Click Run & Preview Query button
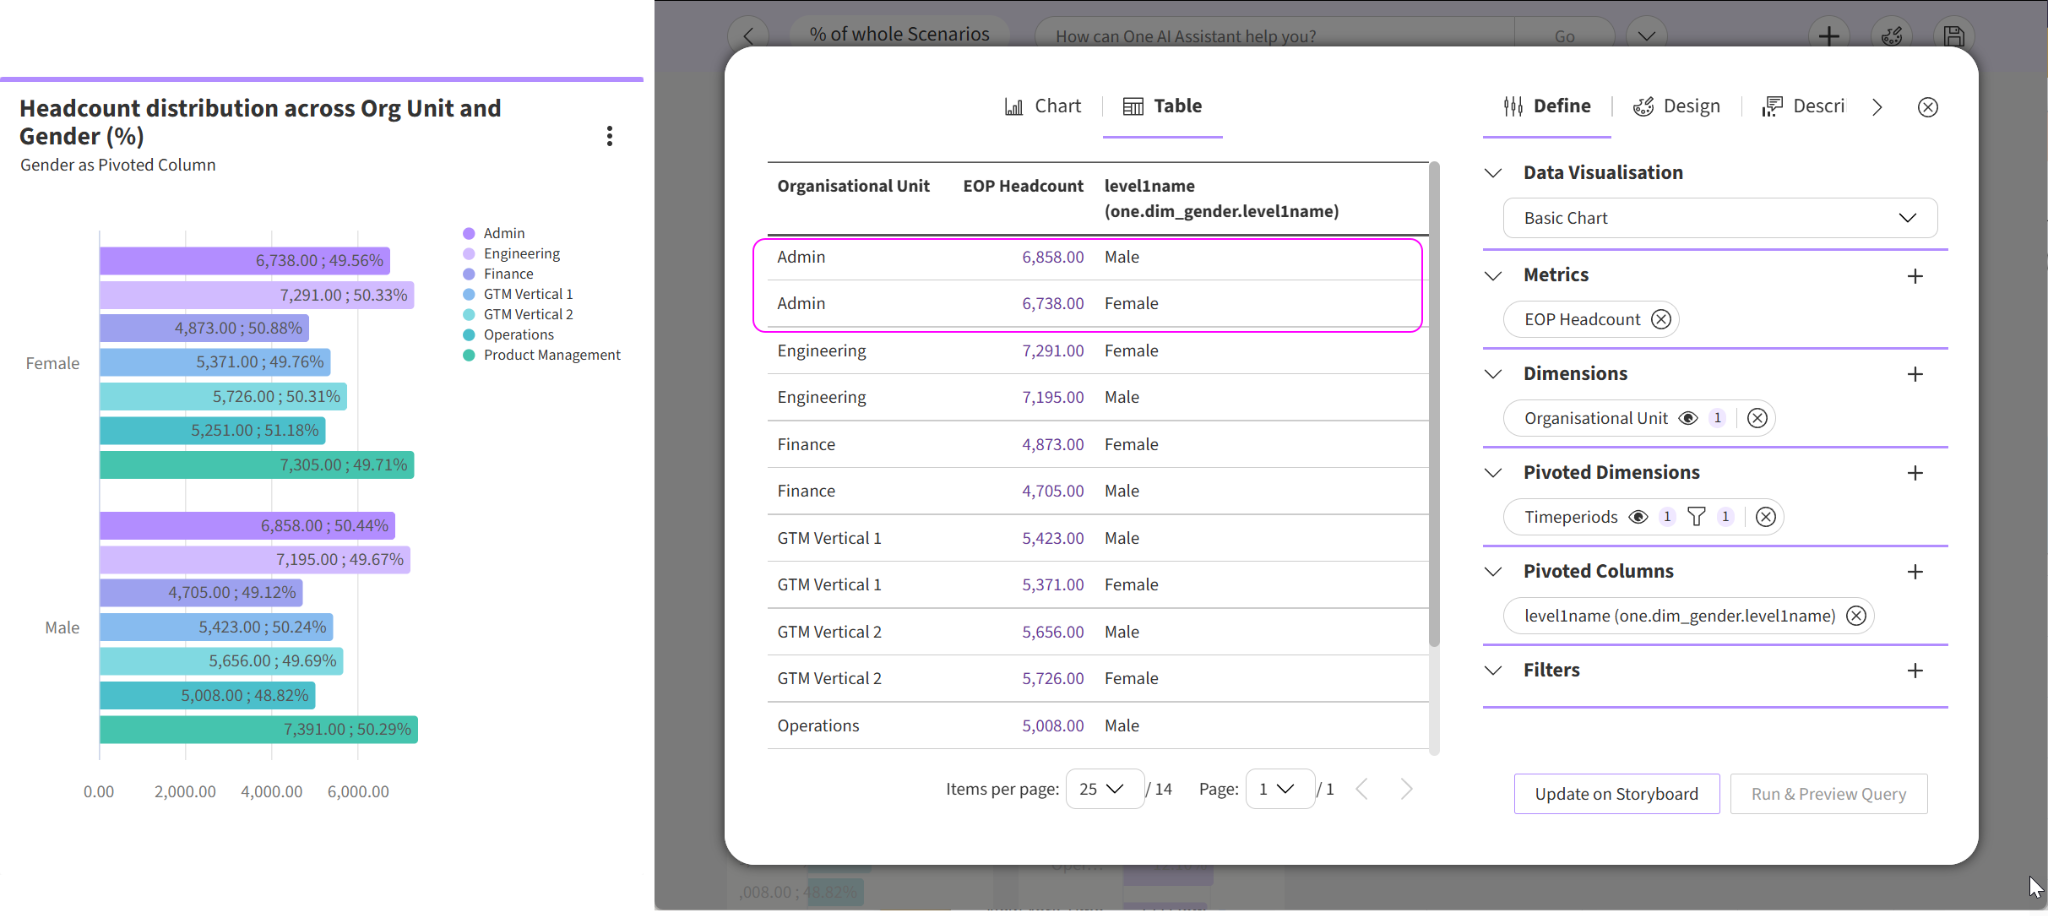 click(x=1828, y=794)
